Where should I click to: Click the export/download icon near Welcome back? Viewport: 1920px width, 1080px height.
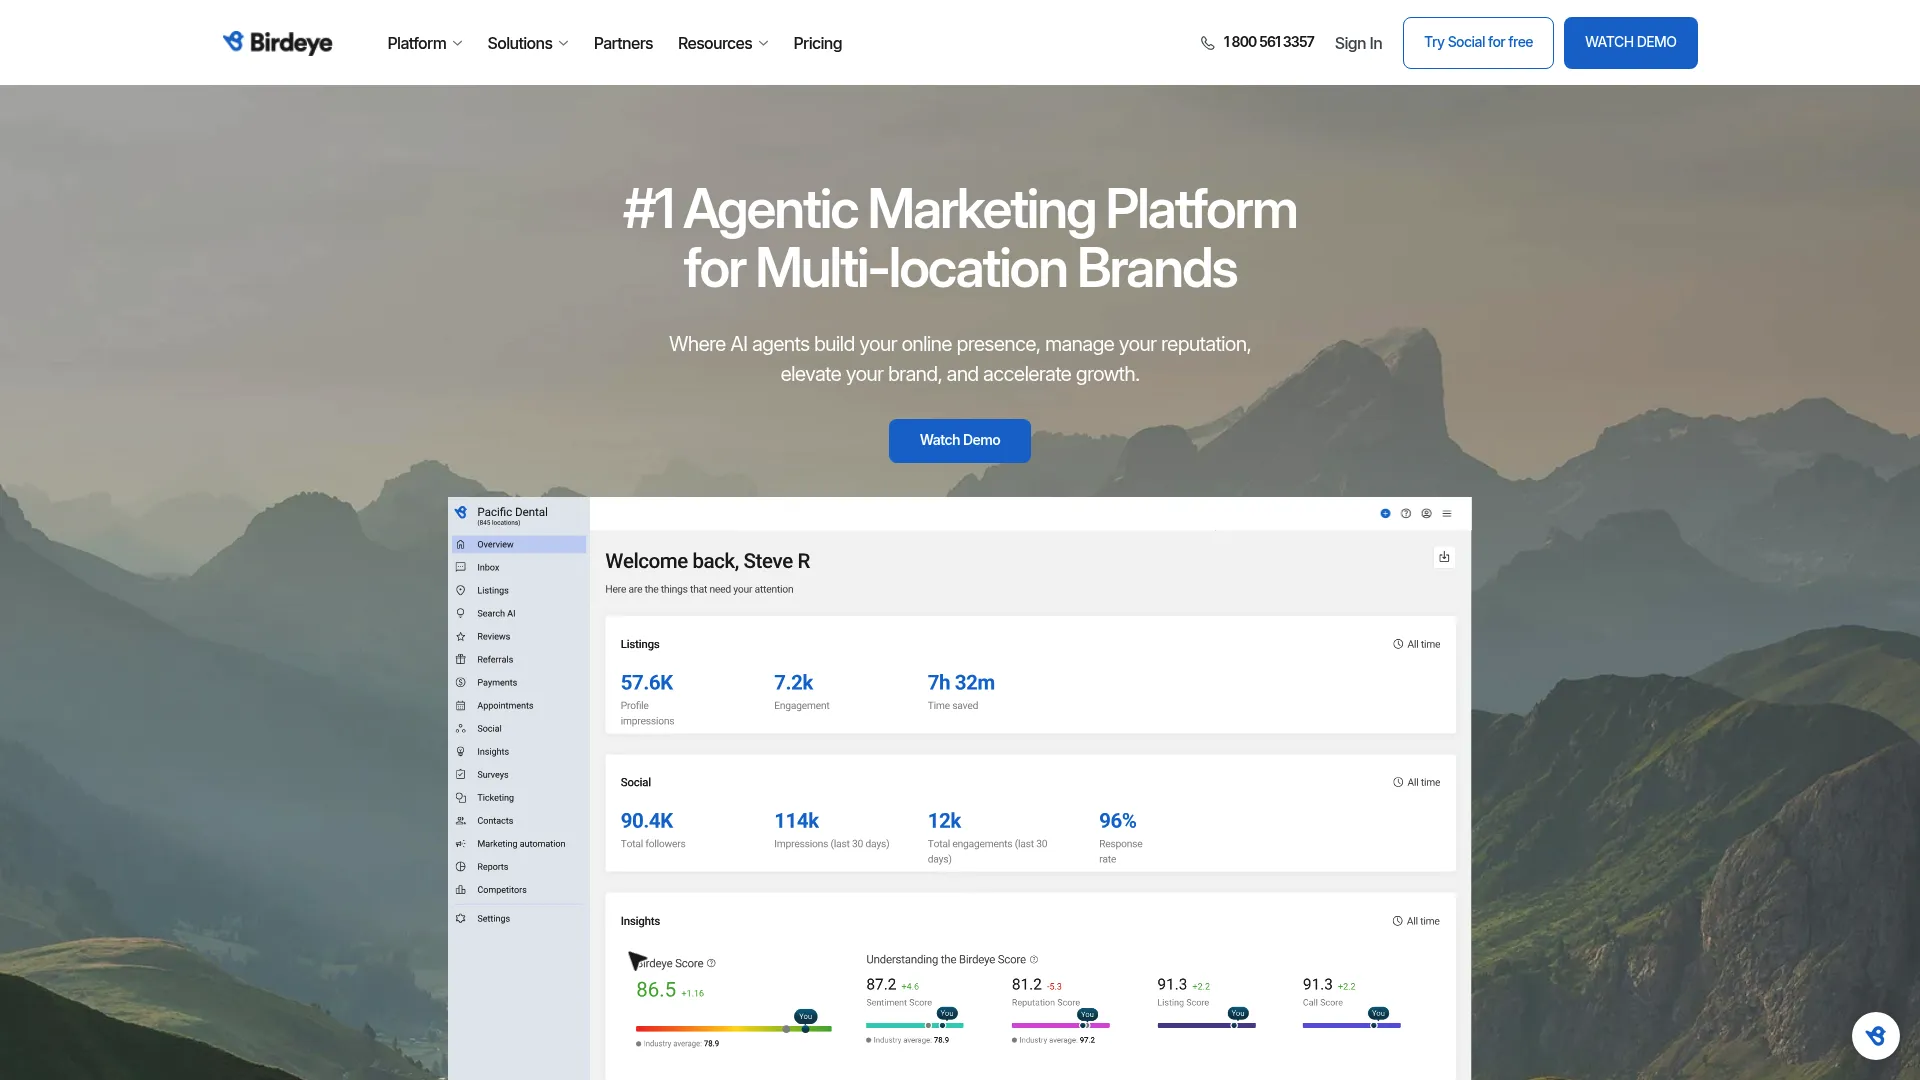[x=1444, y=556]
